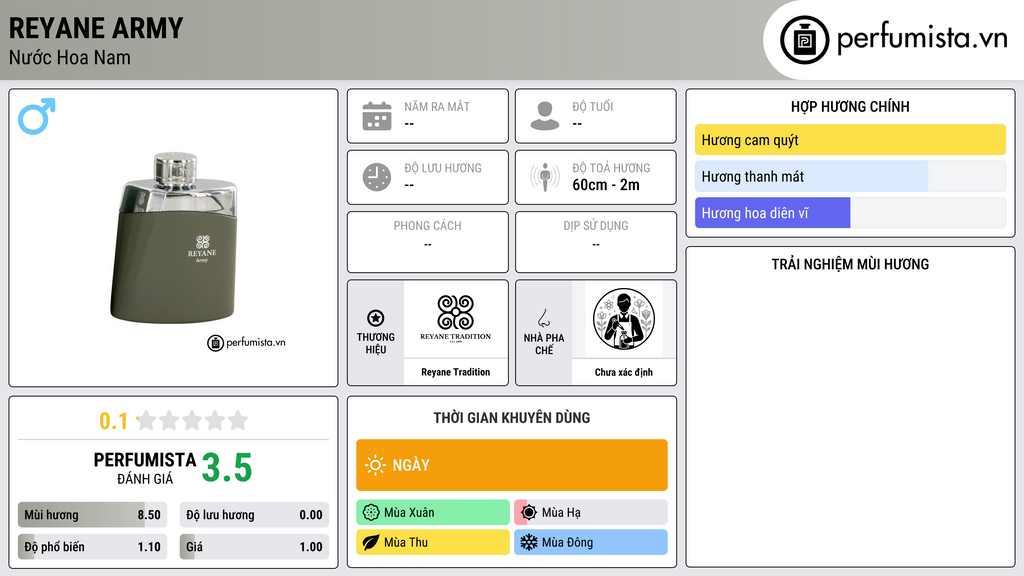Screen dimensions: 1024x576
Task: Select the Mùa Hạ season tile
Action: click(x=590, y=513)
